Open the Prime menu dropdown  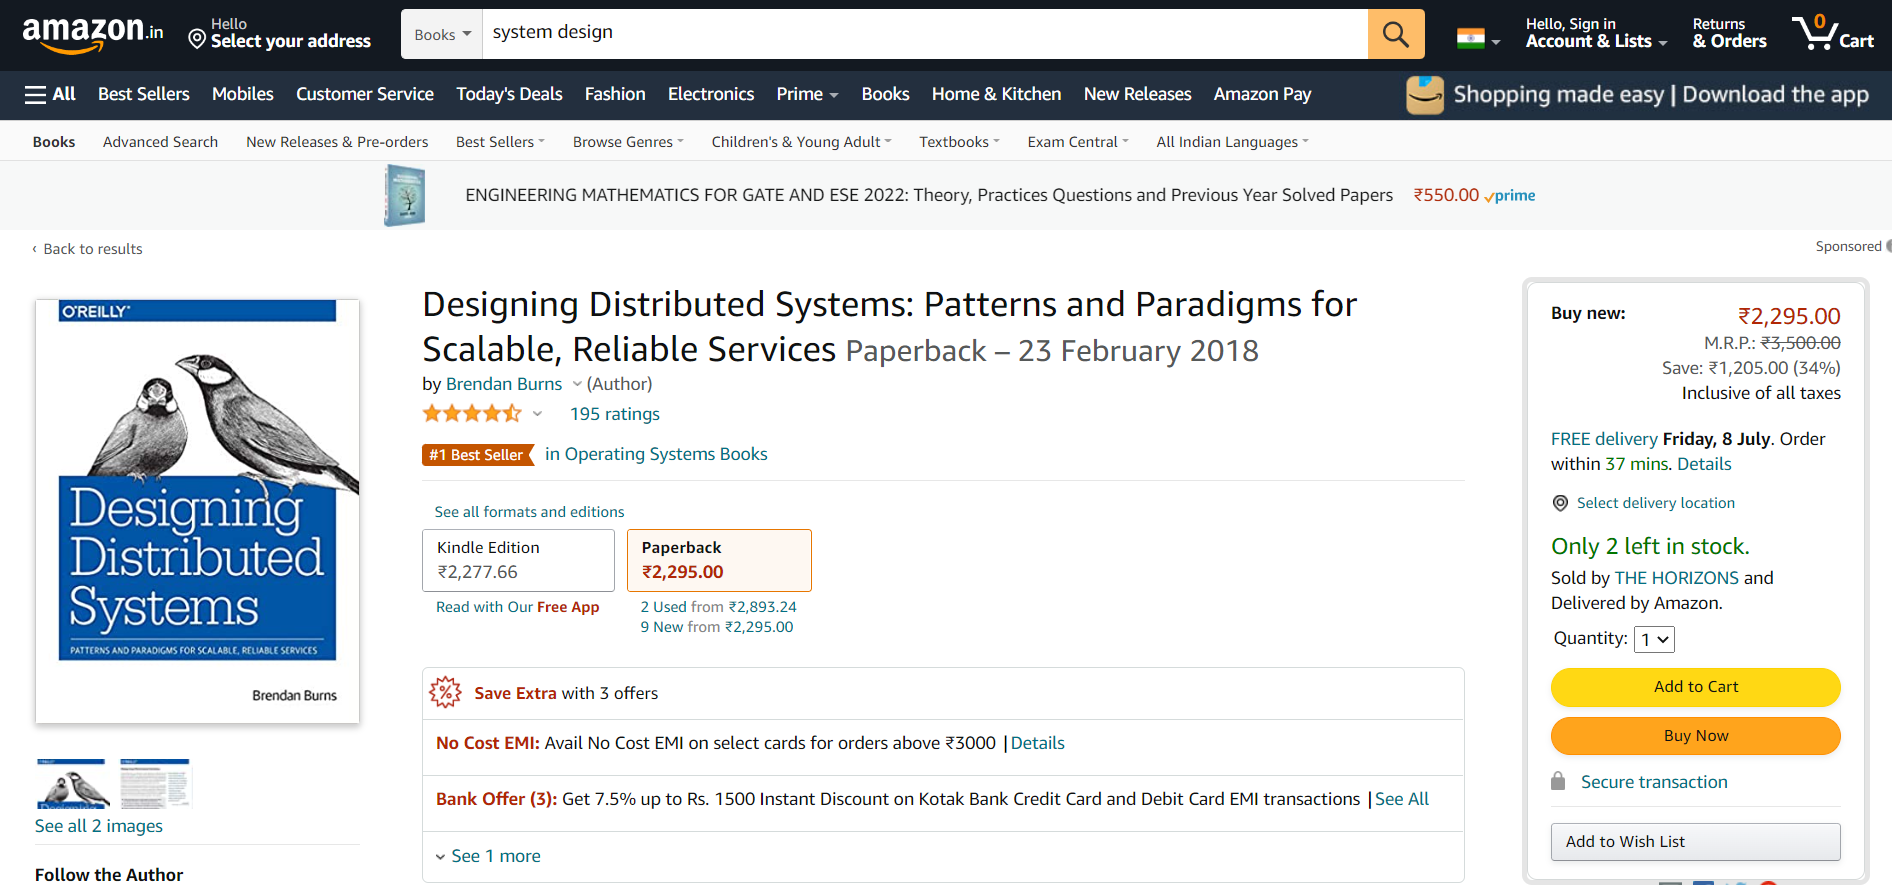(807, 94)
